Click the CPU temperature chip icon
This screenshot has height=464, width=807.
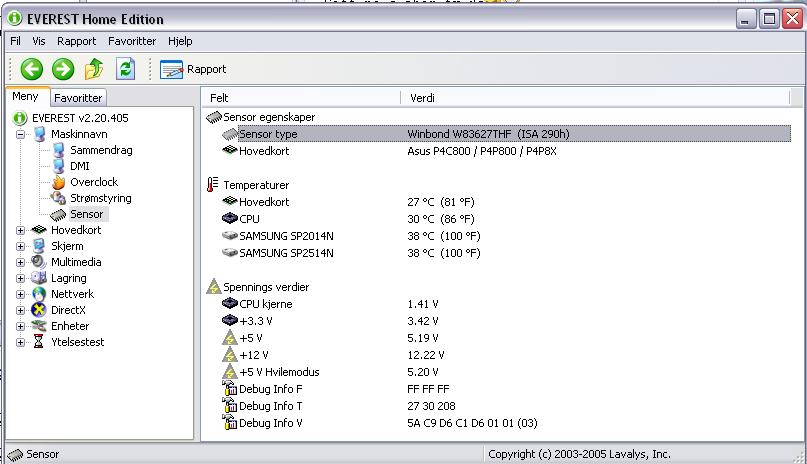[x=230, y=218]
